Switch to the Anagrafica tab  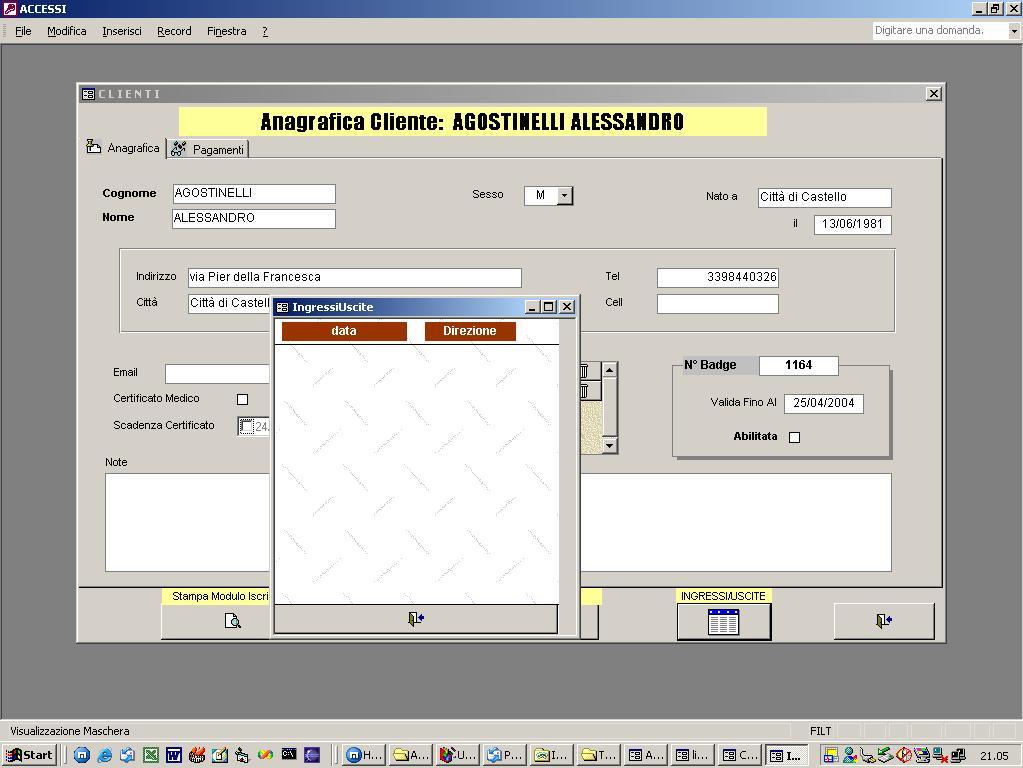pos(123,148)
